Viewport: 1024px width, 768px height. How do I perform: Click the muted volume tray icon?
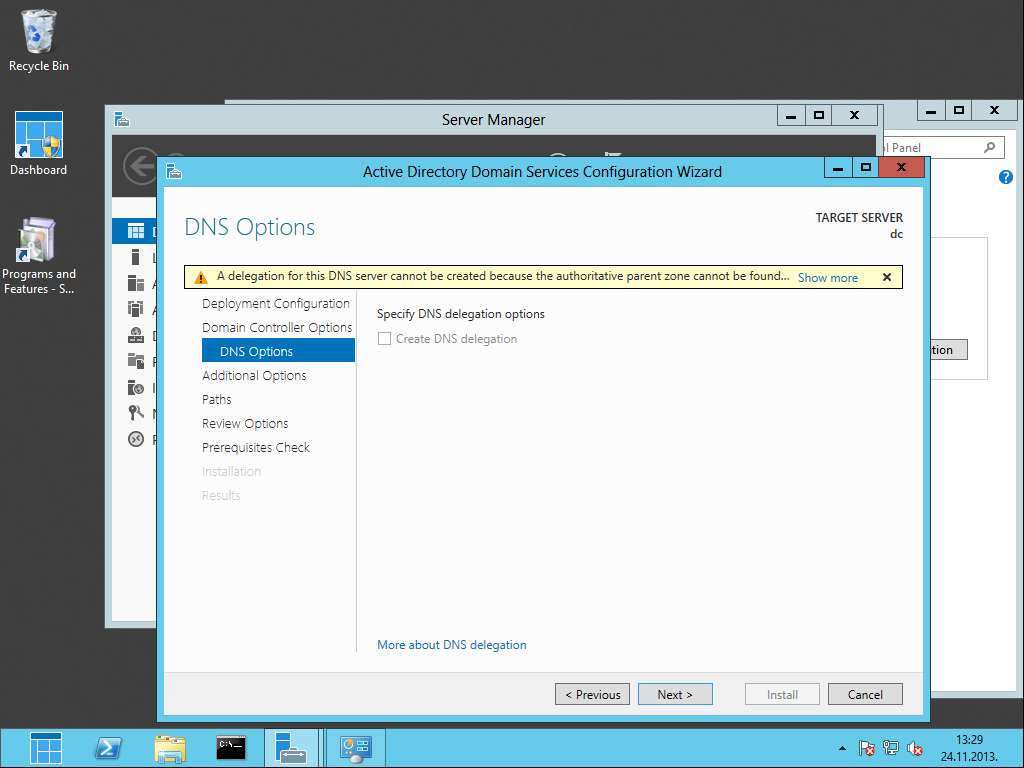point(914,748)
